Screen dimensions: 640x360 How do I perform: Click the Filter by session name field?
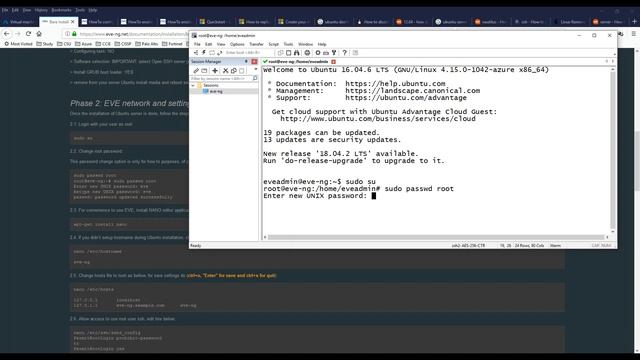(x=221, y=78)
